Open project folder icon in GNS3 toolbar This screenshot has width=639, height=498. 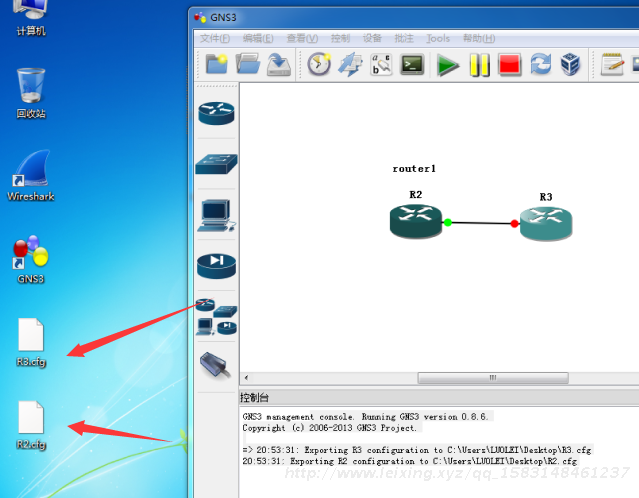(x=247, y=64)
